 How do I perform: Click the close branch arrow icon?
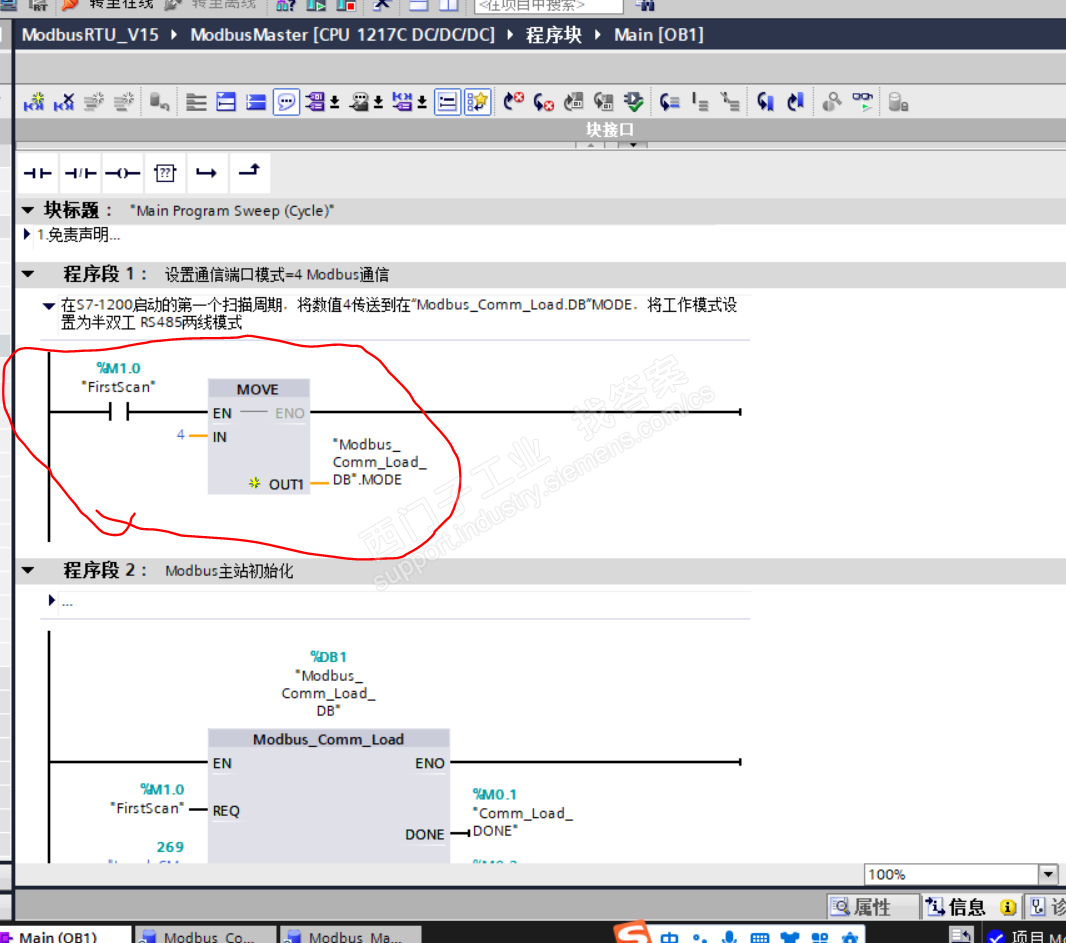click(249, 171)
